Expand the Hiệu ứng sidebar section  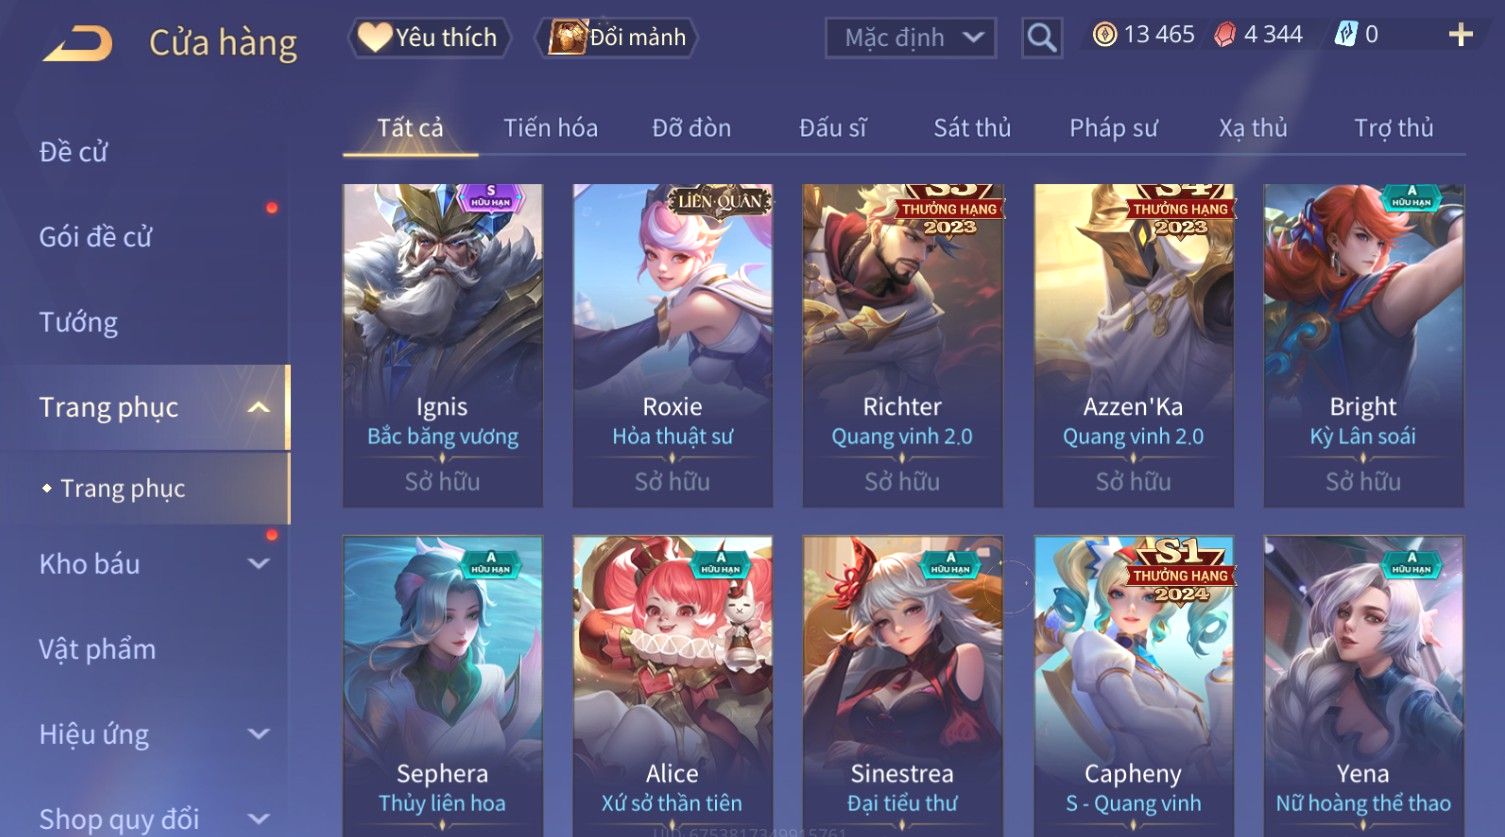258,734
